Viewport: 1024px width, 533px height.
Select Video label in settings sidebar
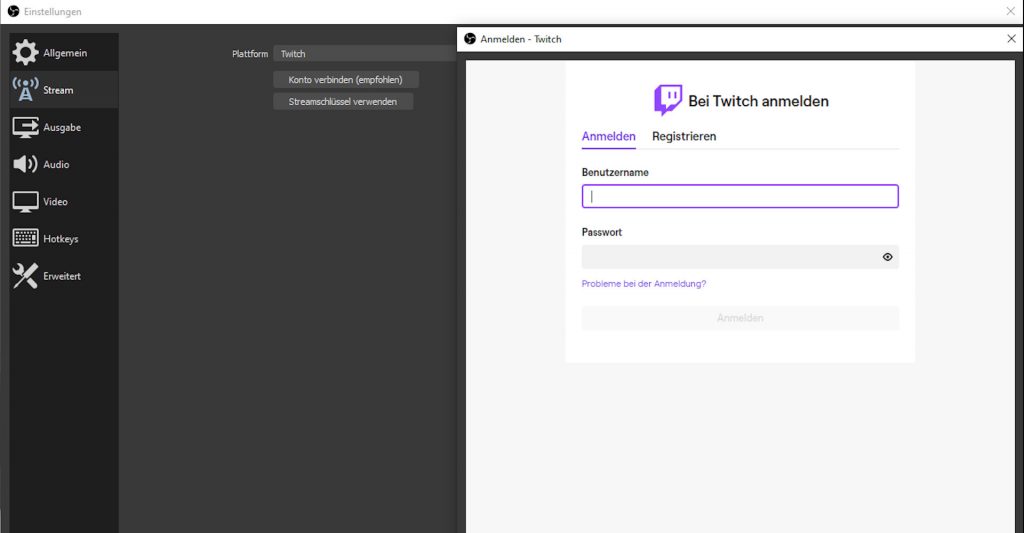click(56, 202)
